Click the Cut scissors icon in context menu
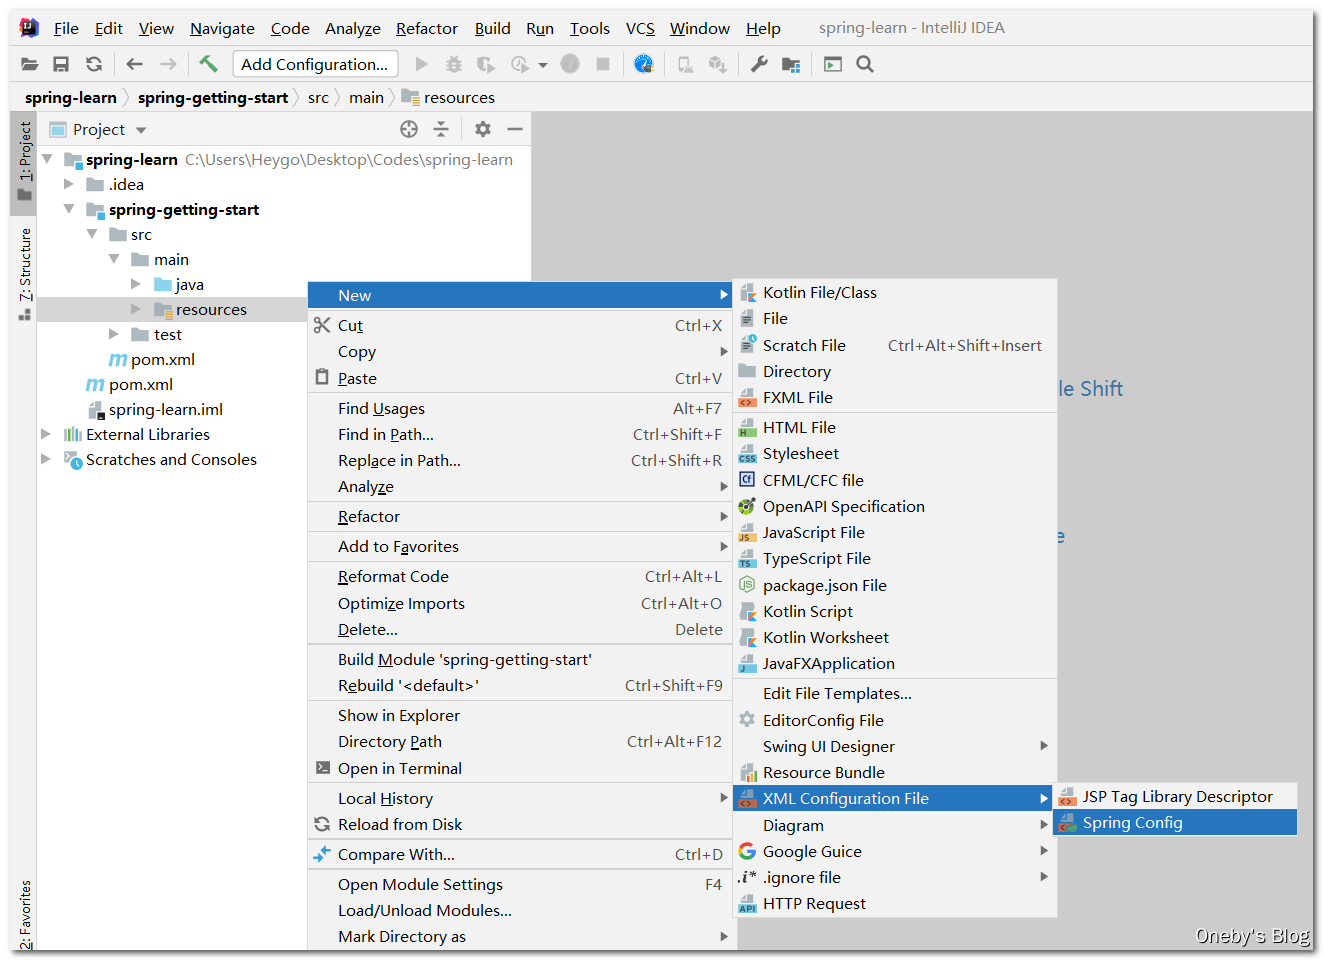 coord(322,325)
